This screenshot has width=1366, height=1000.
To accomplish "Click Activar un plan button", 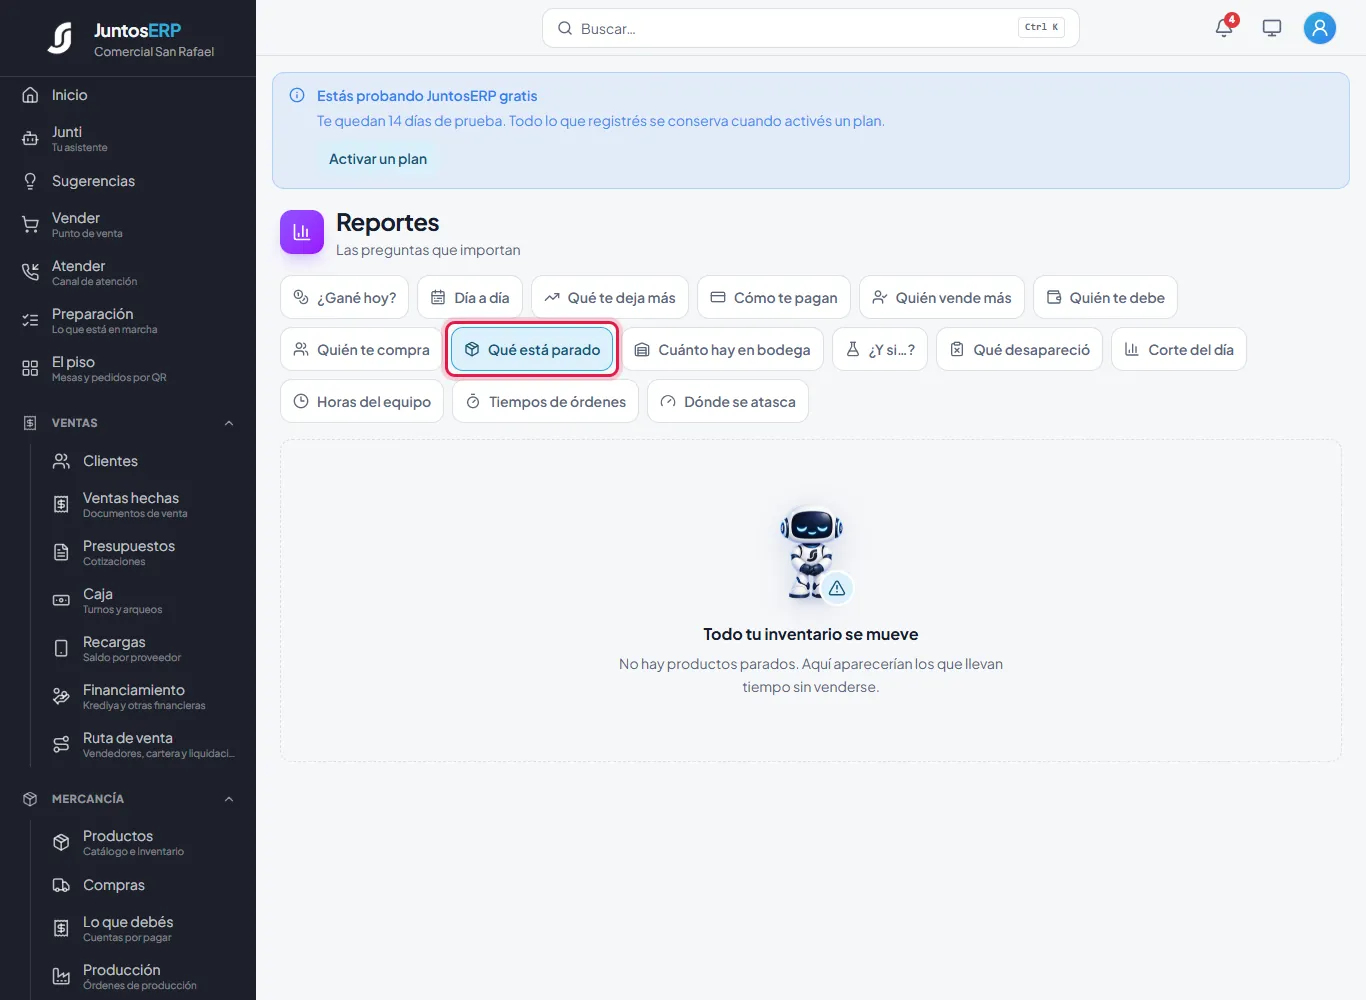I will [x=378, y=159].
